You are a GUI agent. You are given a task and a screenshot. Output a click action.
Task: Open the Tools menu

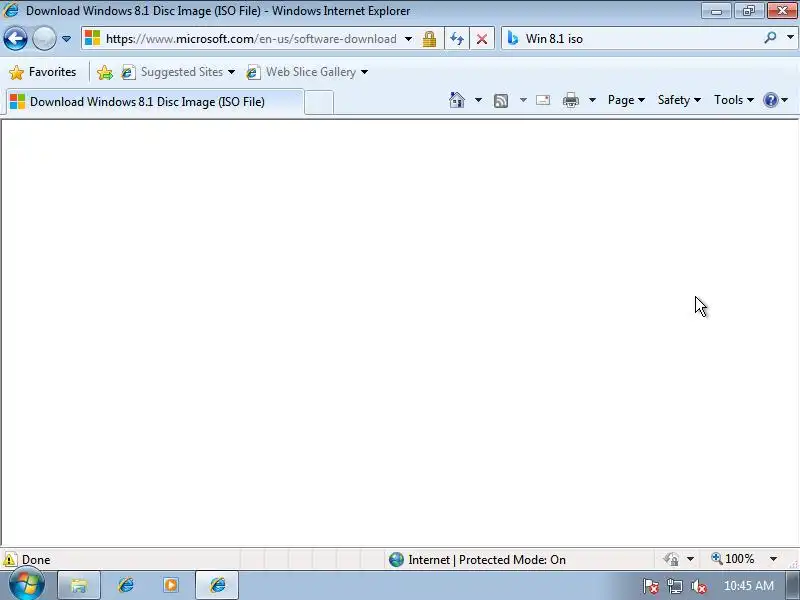coord(734,100)
